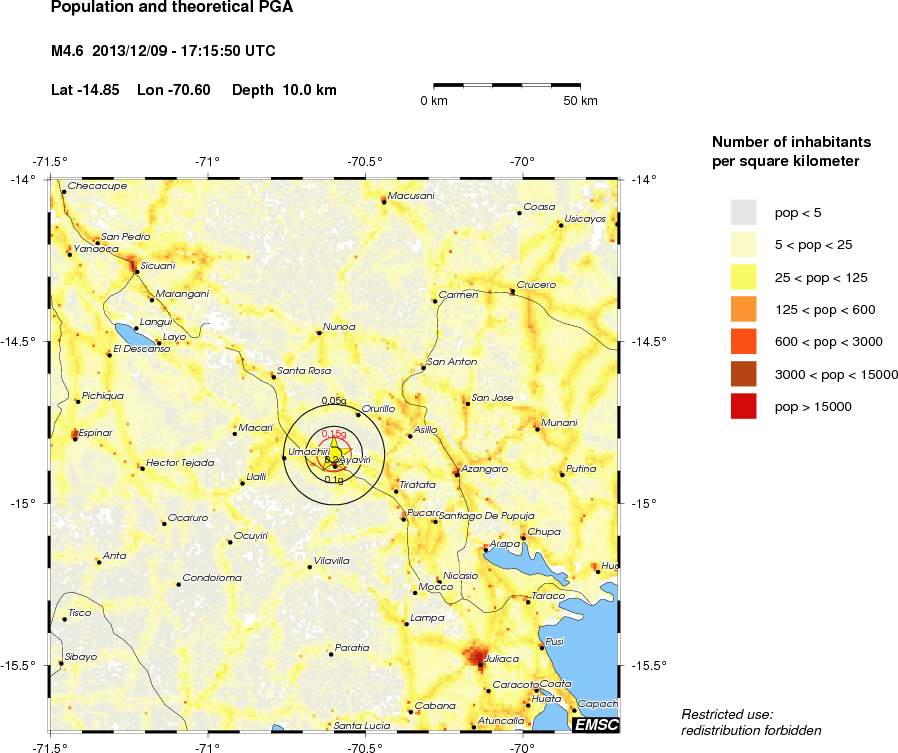Screen dimensions: 898x753
Task: Click the '0.05g' PGA contour label
Action: point(334,400)
